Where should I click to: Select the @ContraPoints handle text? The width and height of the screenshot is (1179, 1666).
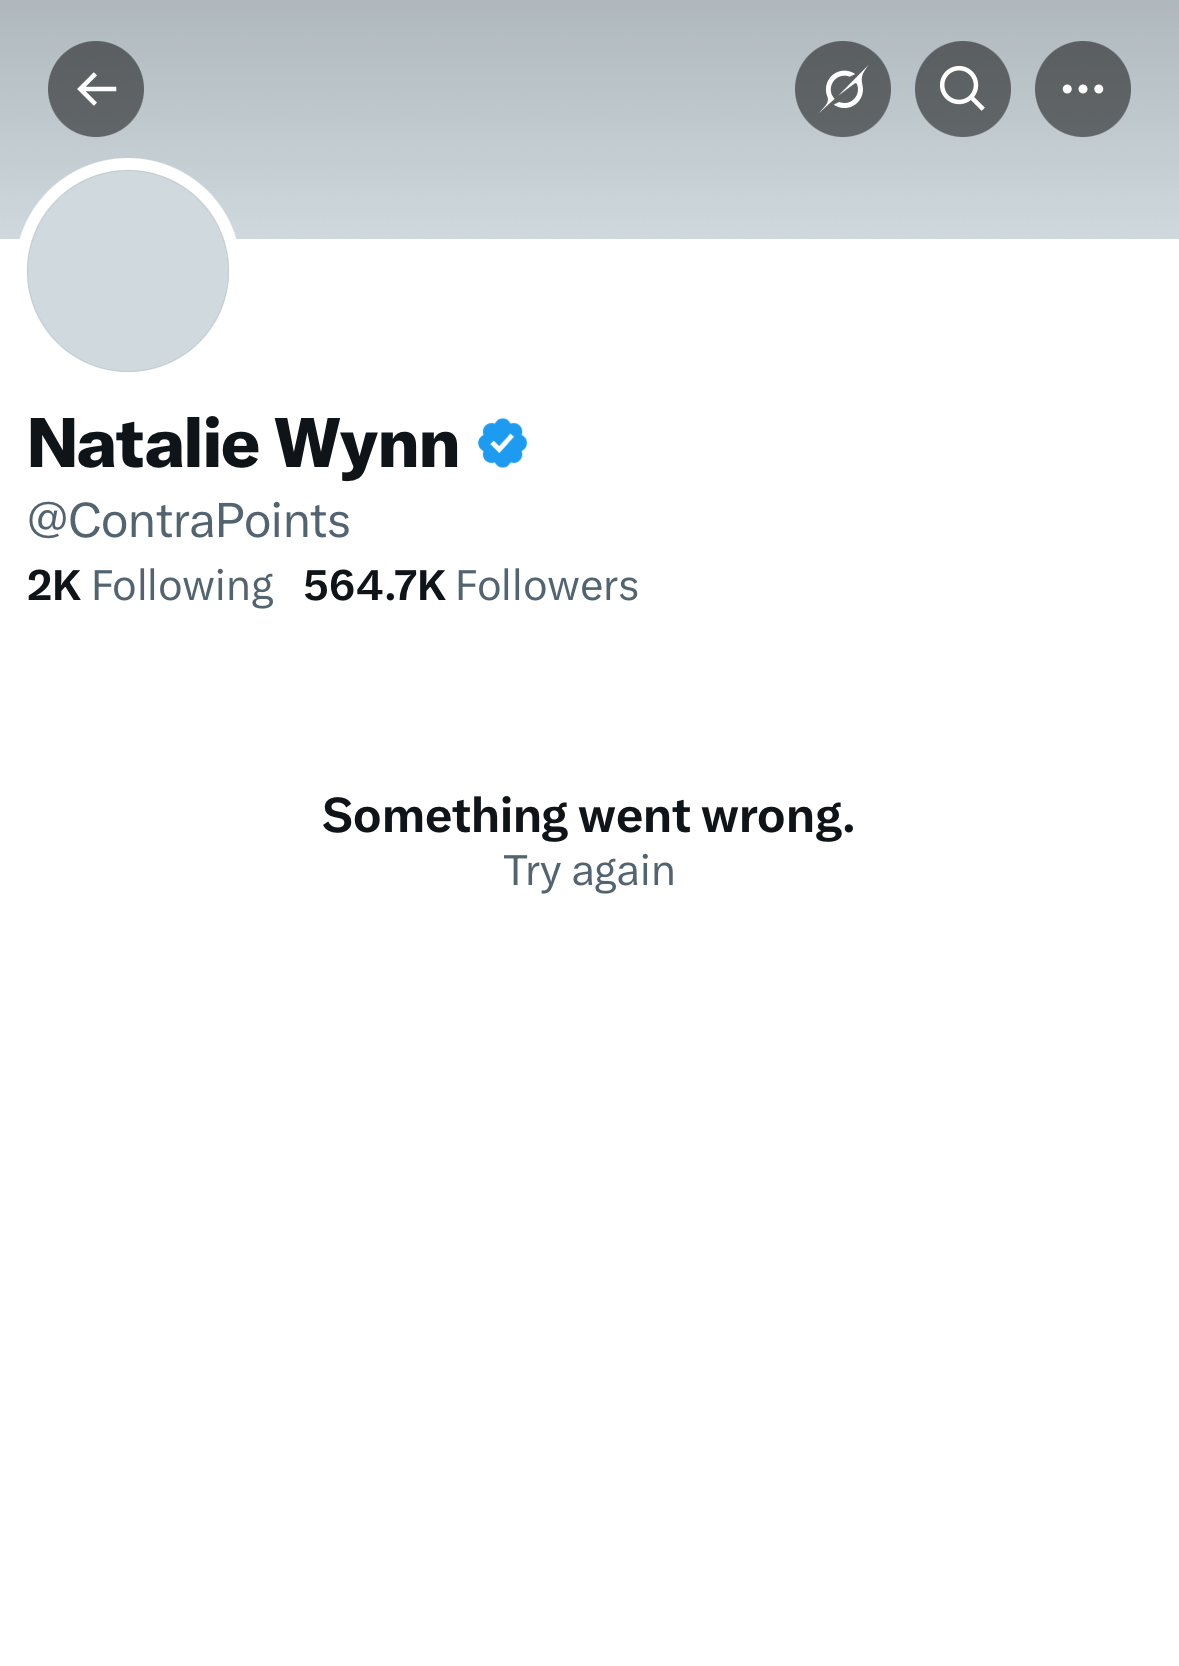(189, 521)
